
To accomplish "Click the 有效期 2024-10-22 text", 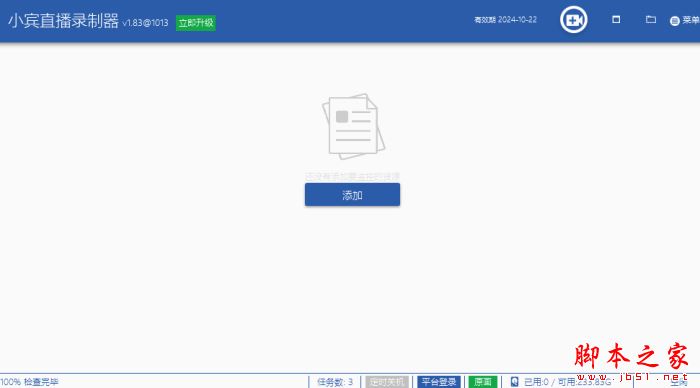I will 505,20.
